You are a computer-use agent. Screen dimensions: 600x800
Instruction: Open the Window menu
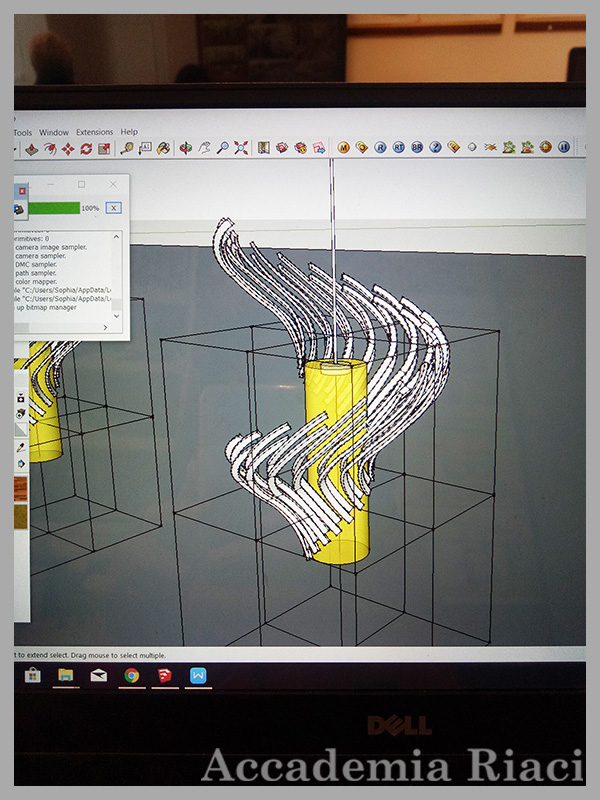54,132
